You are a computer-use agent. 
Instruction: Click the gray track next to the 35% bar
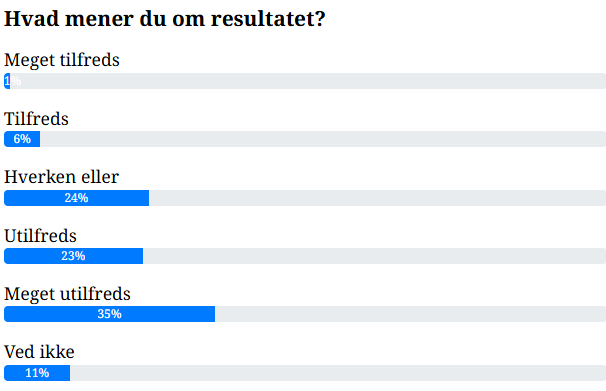point(410,314)
